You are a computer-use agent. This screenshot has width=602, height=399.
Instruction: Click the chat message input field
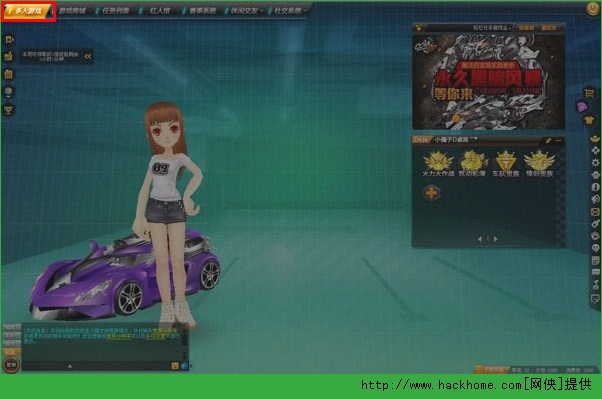tap(96, 366)
